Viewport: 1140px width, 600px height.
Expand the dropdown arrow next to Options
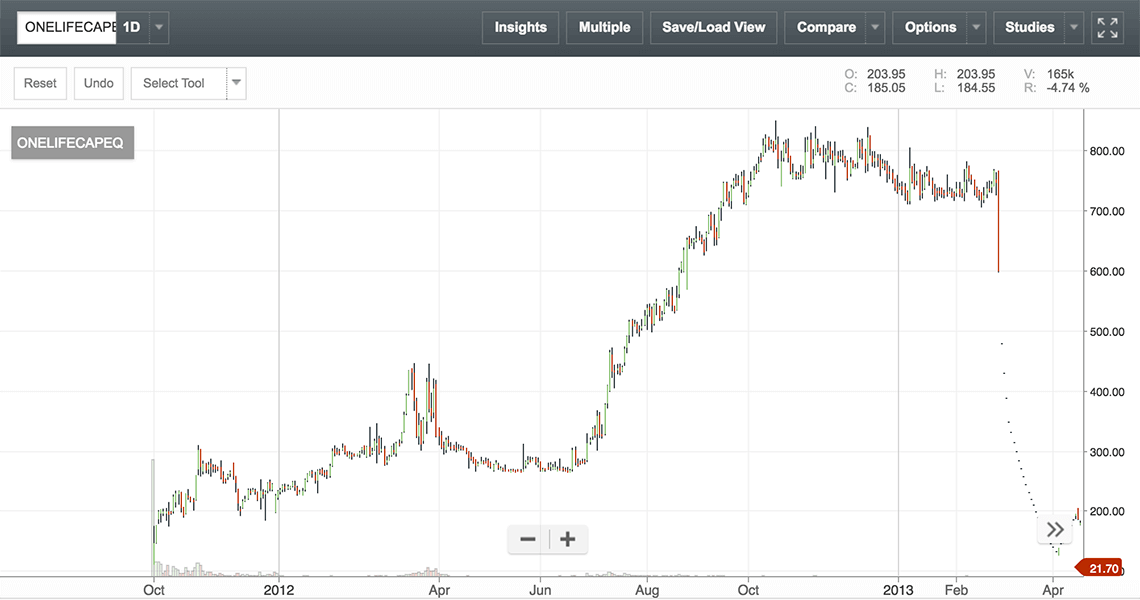(976, 28)
